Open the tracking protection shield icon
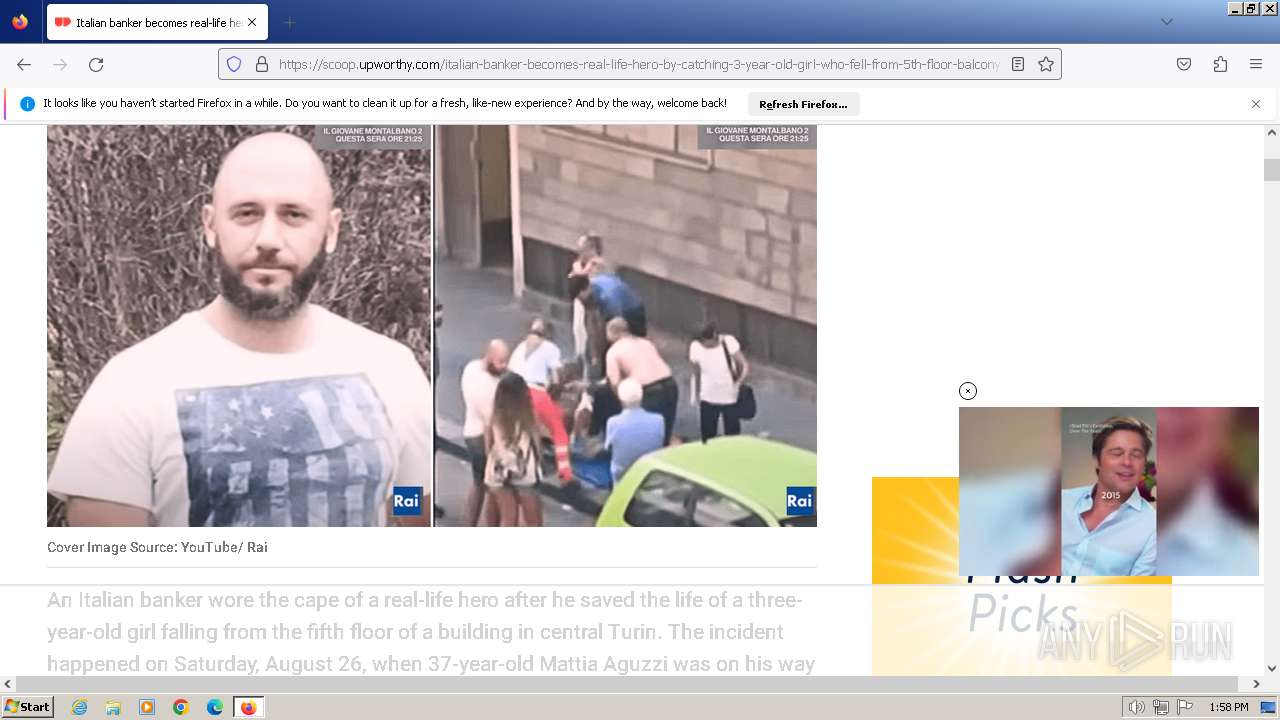Screen dimensions: 1280x720 [x=234, y=64]
